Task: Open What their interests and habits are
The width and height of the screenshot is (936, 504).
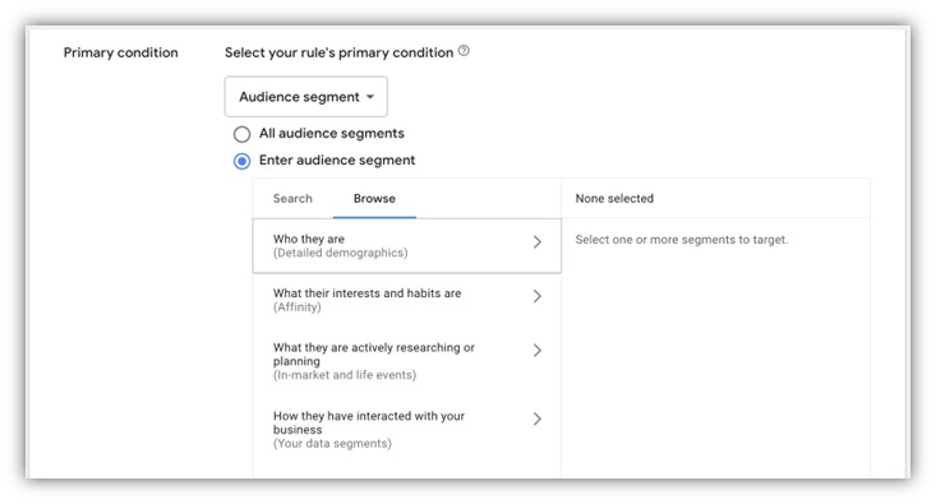Action: coord(407,300)
